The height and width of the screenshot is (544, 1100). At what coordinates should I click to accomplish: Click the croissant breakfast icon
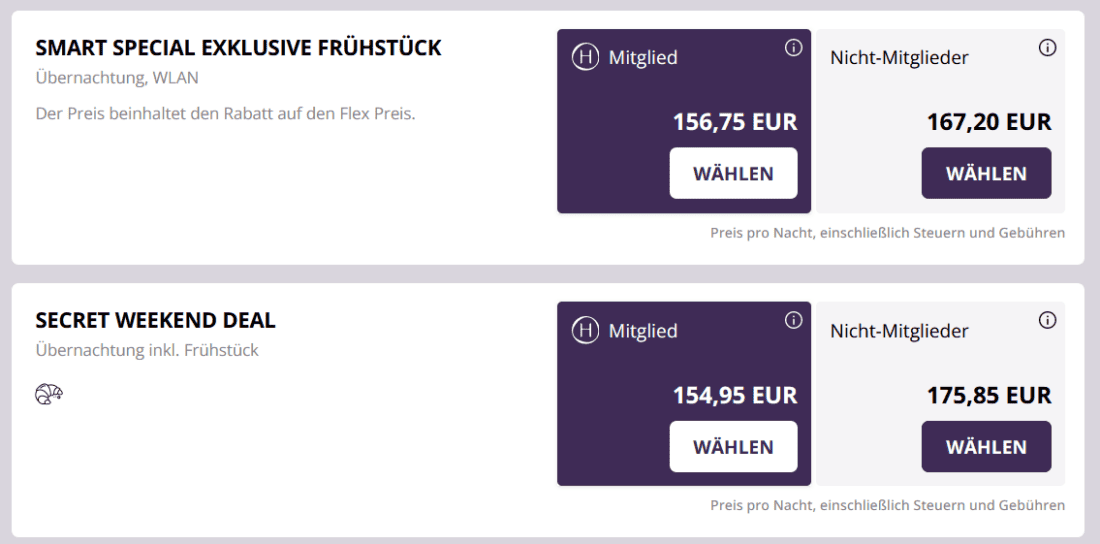click(x=49, y=395)
